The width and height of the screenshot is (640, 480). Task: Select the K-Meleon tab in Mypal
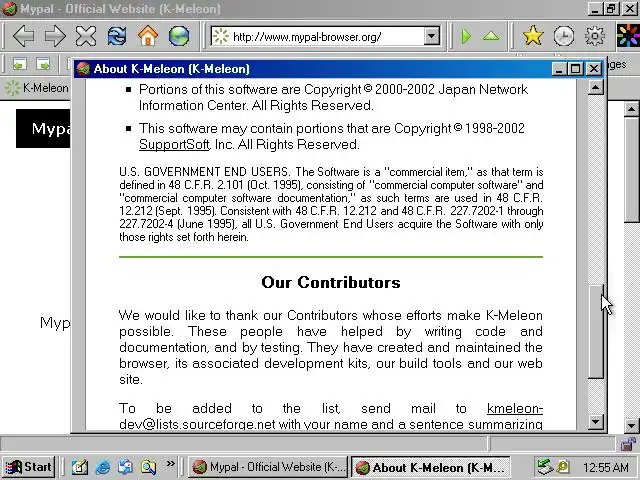[36, 88]
